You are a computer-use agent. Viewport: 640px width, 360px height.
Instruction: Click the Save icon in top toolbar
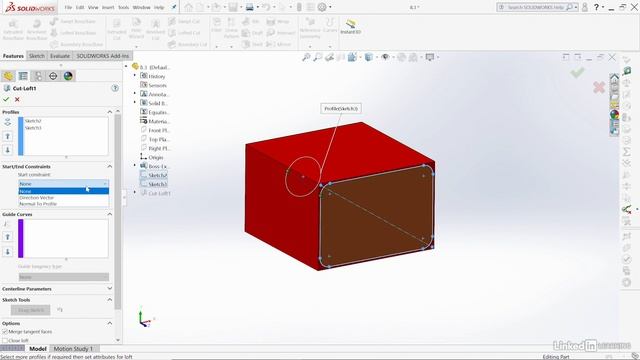(x=233, y=7)
